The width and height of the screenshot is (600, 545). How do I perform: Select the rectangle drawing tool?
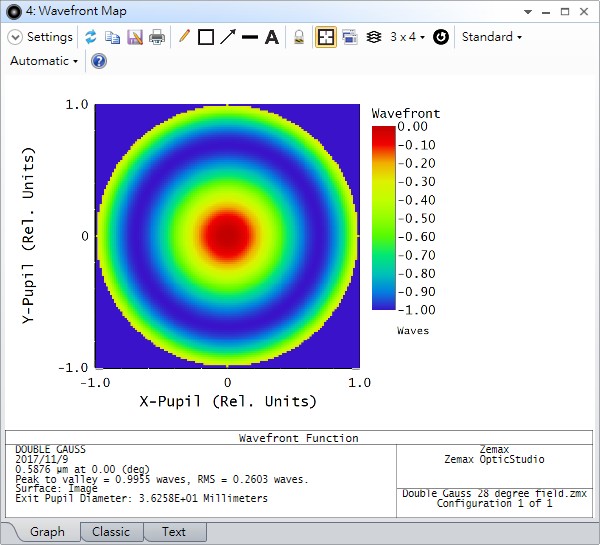point(206,37)
